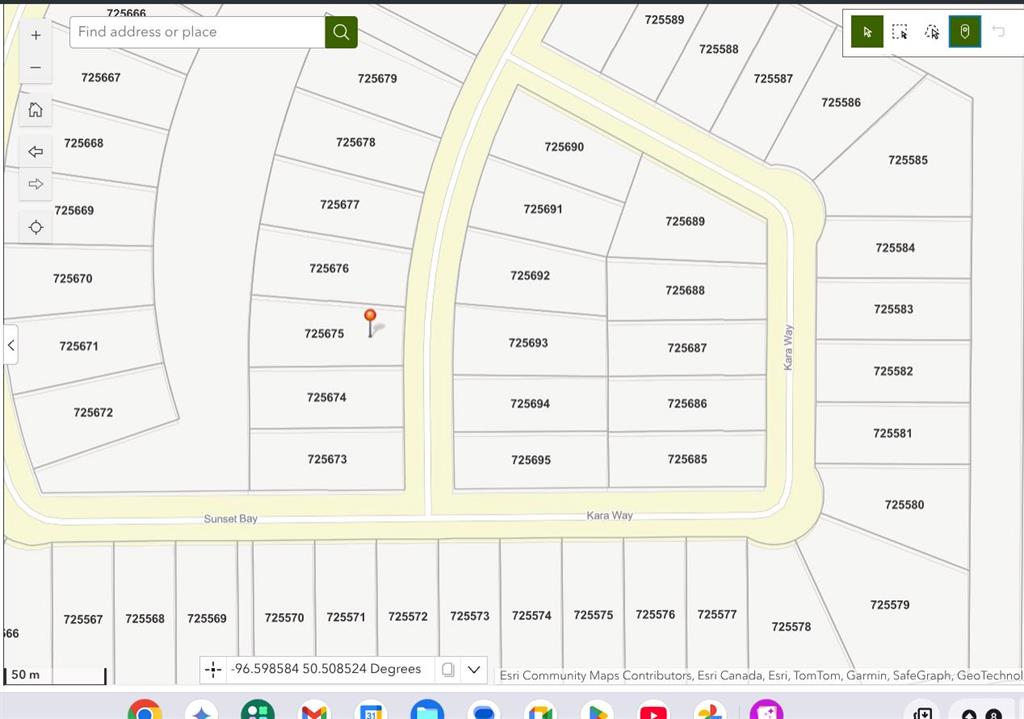1024x719 pixels.
Task: Click the search magnifier button
Action: tap(341, 32)
